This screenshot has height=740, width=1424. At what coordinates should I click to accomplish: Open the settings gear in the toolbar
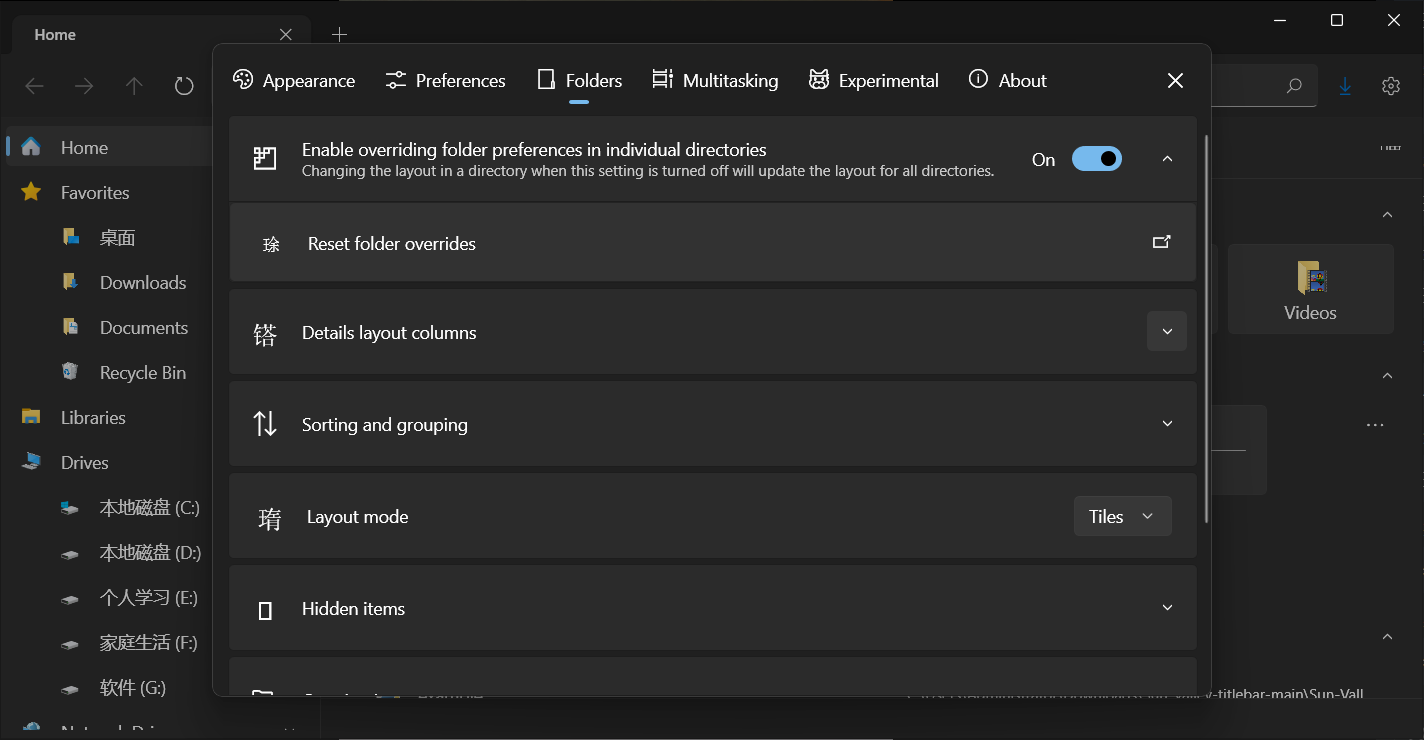1391,86
